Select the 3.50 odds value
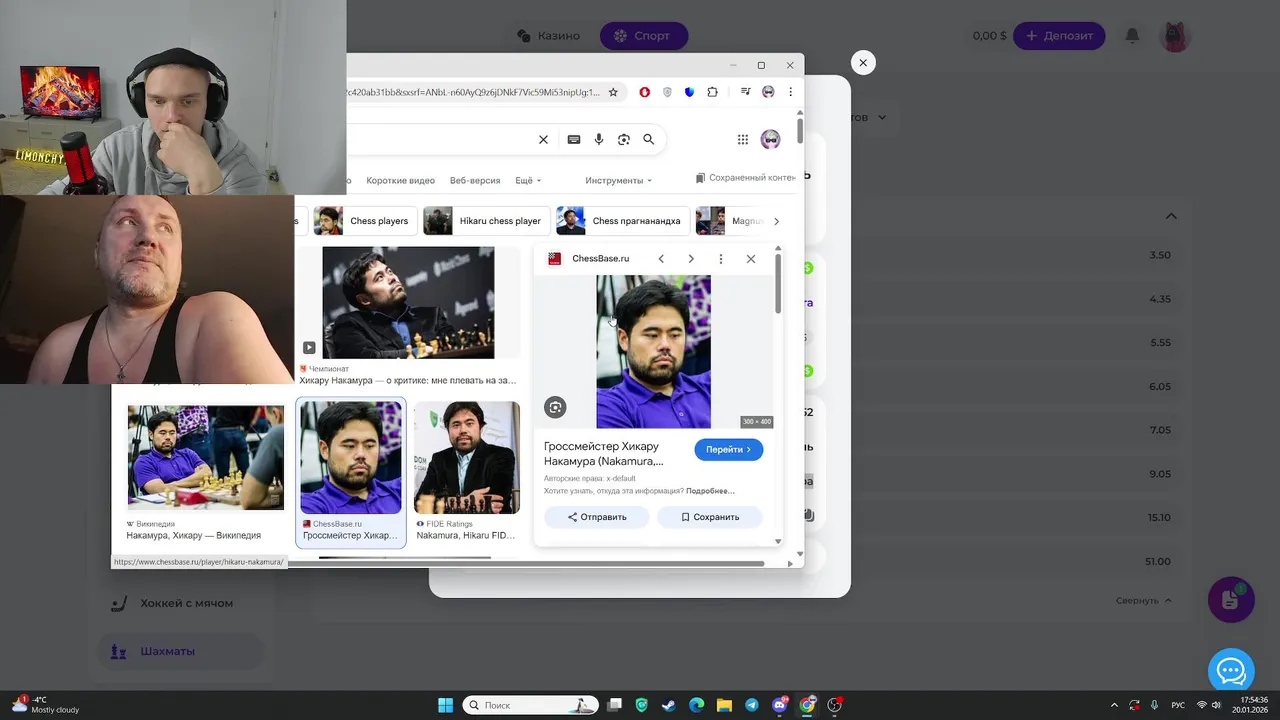 [1160, 255]
